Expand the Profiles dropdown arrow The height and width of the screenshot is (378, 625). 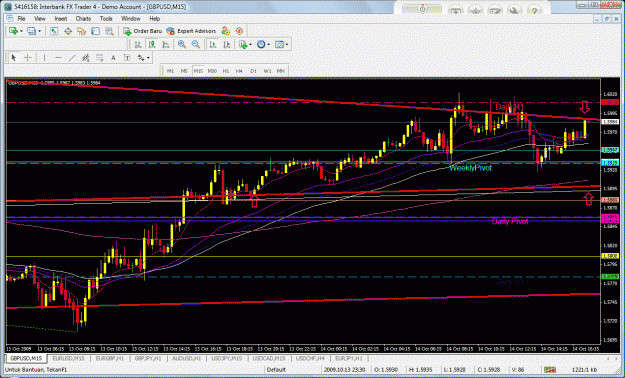[39, 31]
